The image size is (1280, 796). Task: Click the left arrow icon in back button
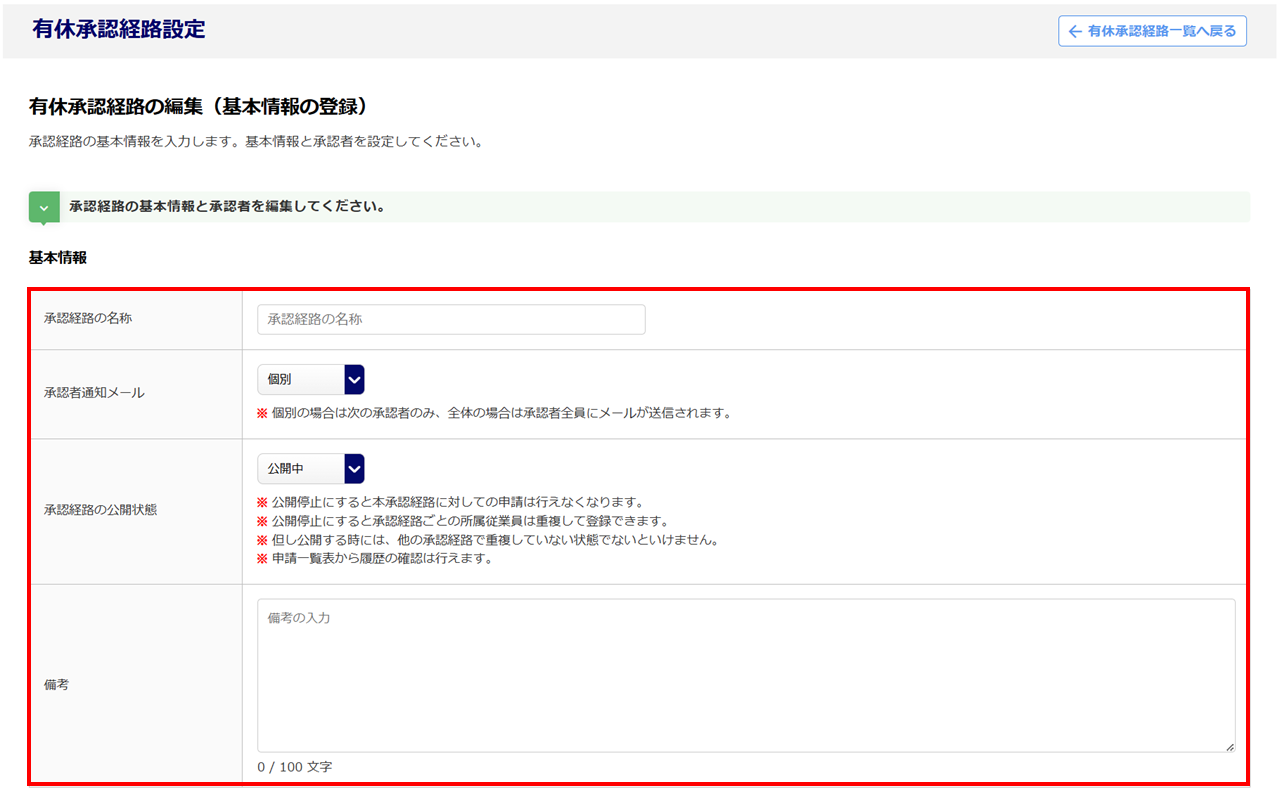(x=1075, y=31)
